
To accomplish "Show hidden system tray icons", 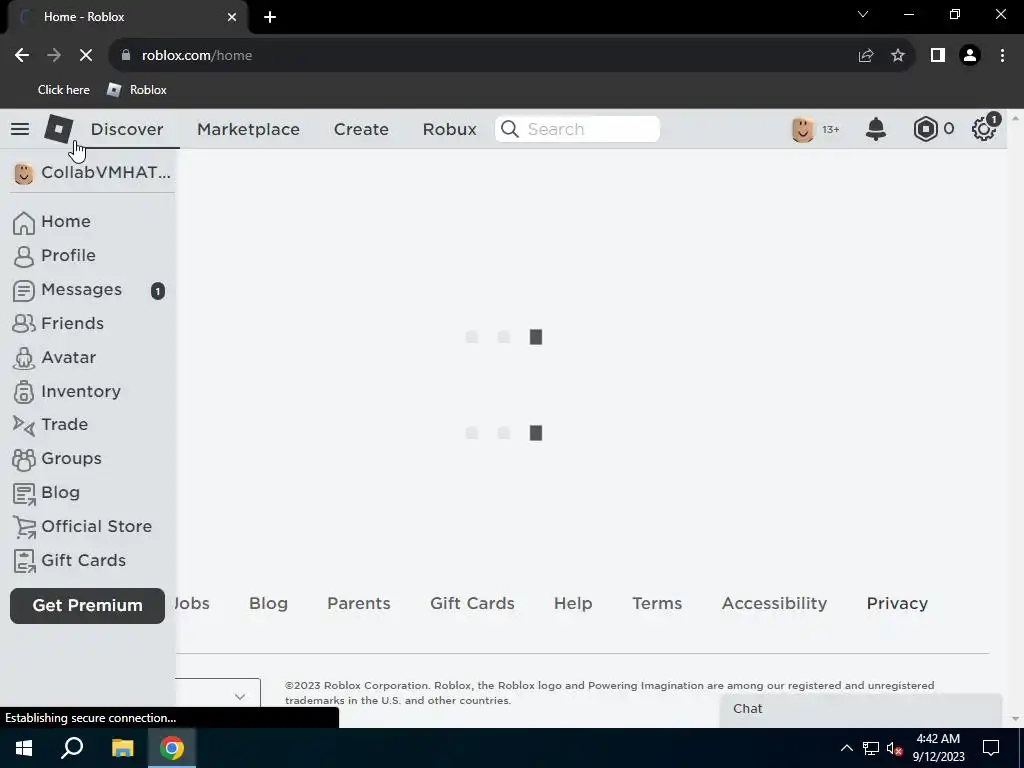I will click(x=846, y=748).
